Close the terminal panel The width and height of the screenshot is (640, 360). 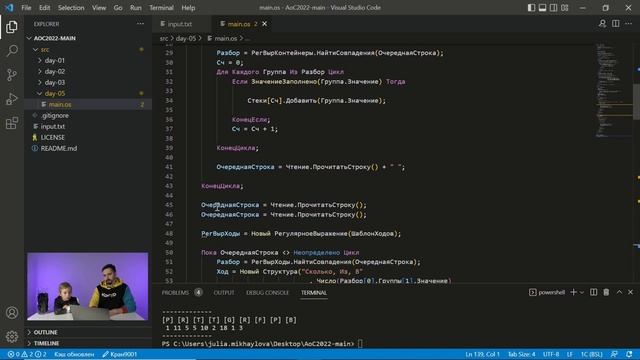(630, 292)
